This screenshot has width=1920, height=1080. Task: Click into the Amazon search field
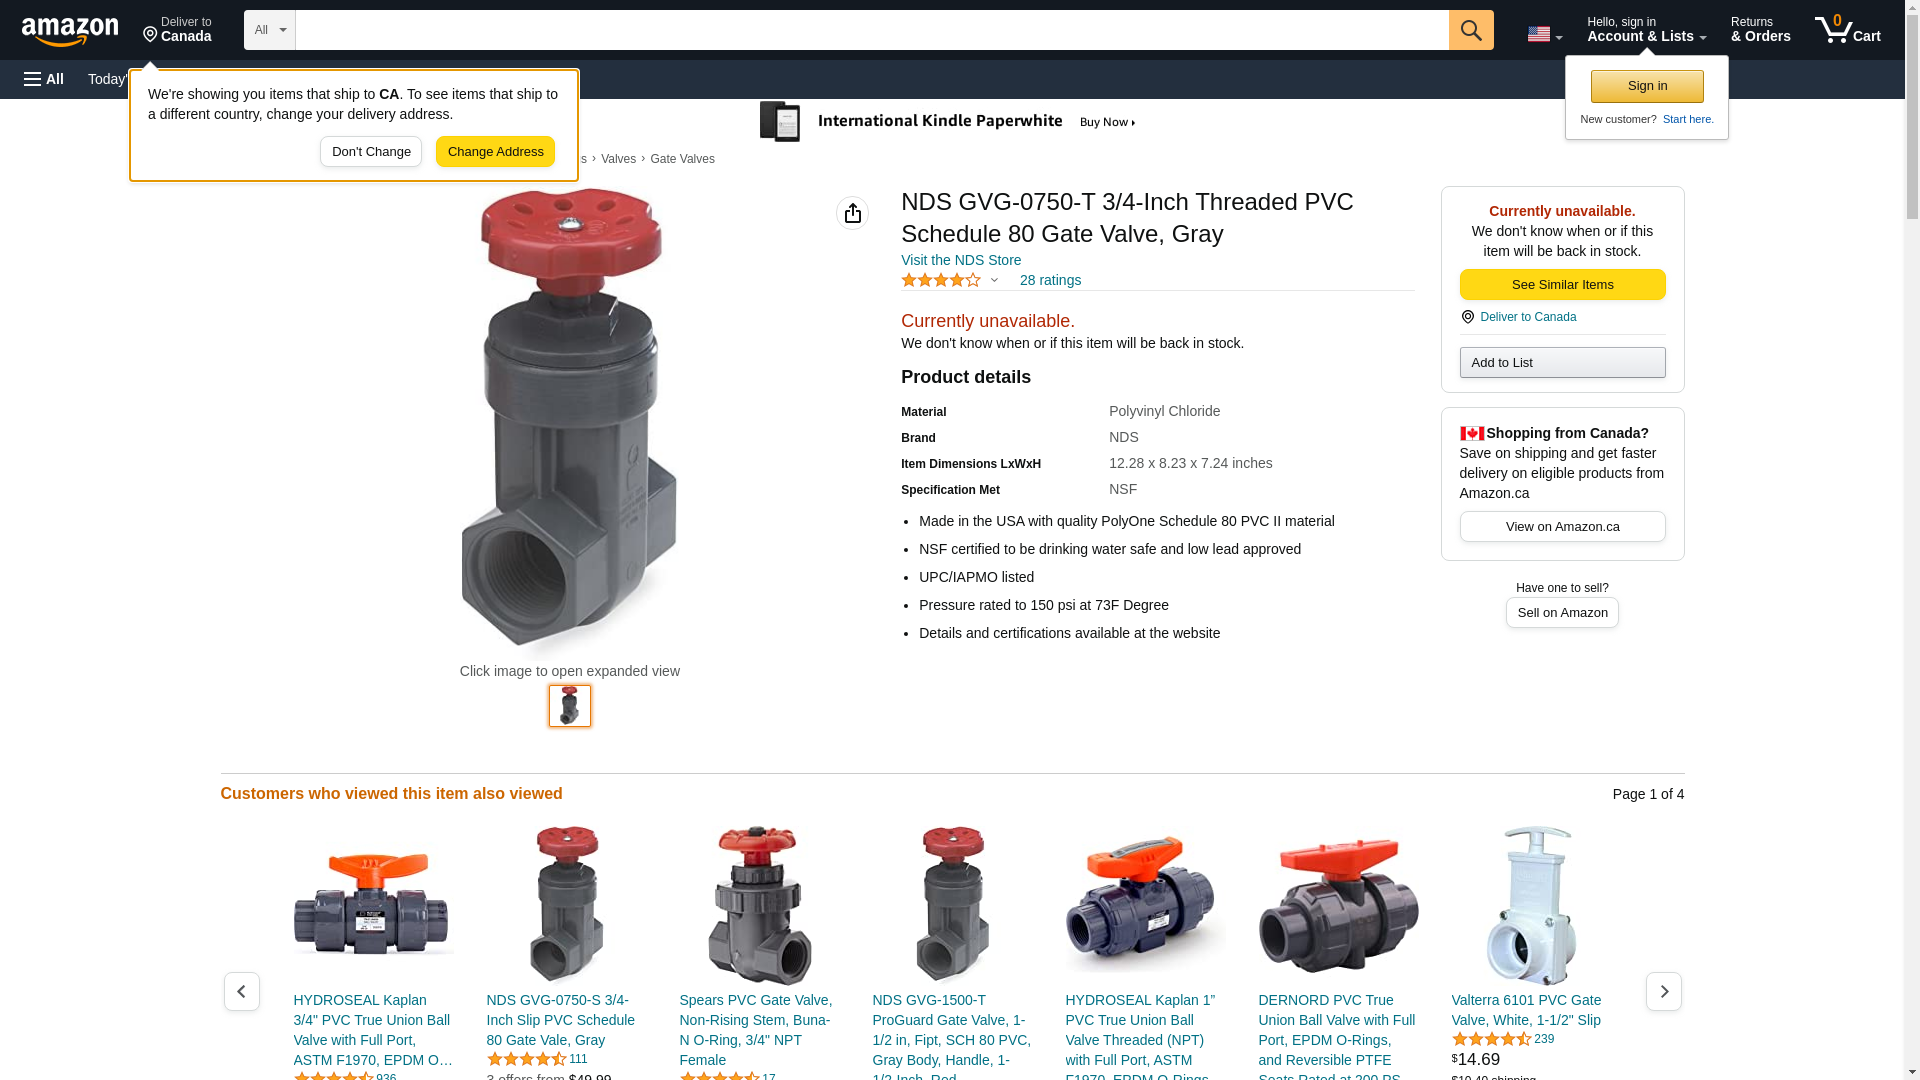pos(872,30)
